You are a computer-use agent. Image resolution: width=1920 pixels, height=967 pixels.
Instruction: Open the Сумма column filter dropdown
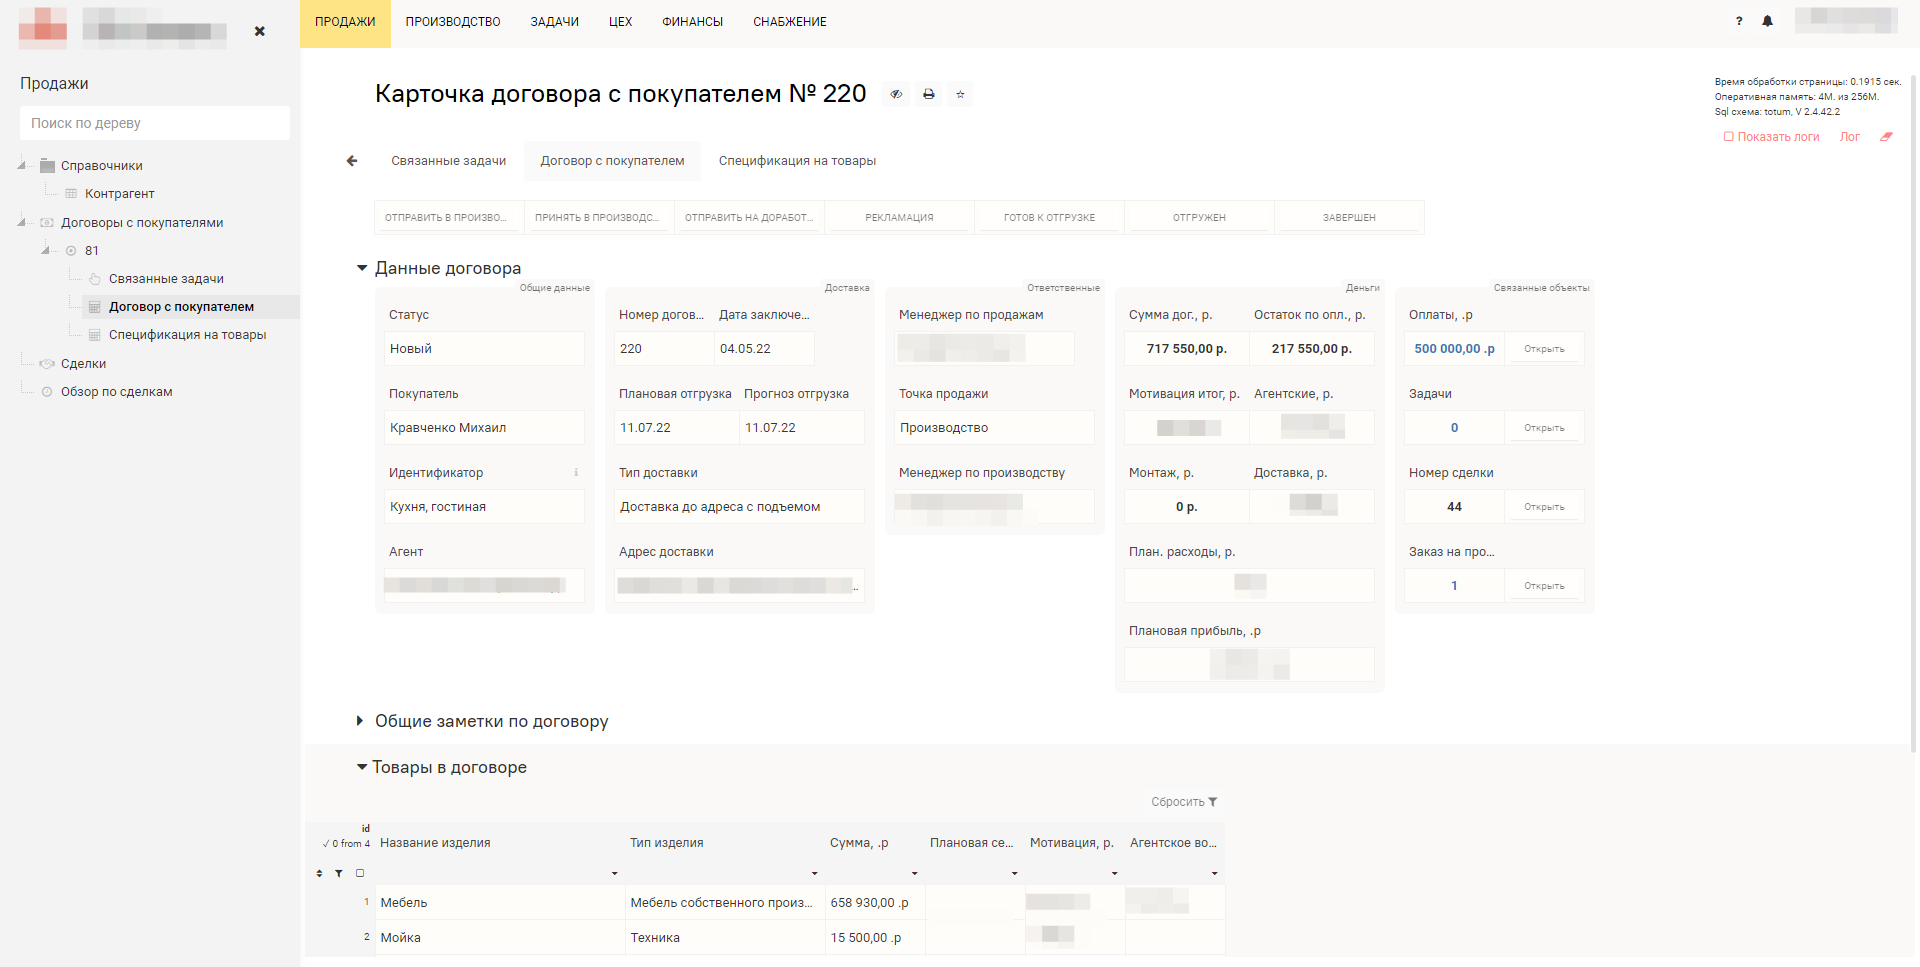tap(914, 874)
